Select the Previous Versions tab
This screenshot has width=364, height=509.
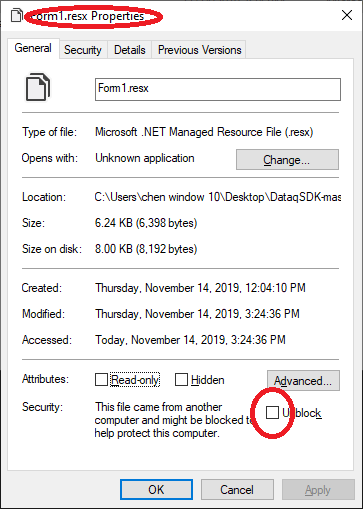(x=199, y=50)
